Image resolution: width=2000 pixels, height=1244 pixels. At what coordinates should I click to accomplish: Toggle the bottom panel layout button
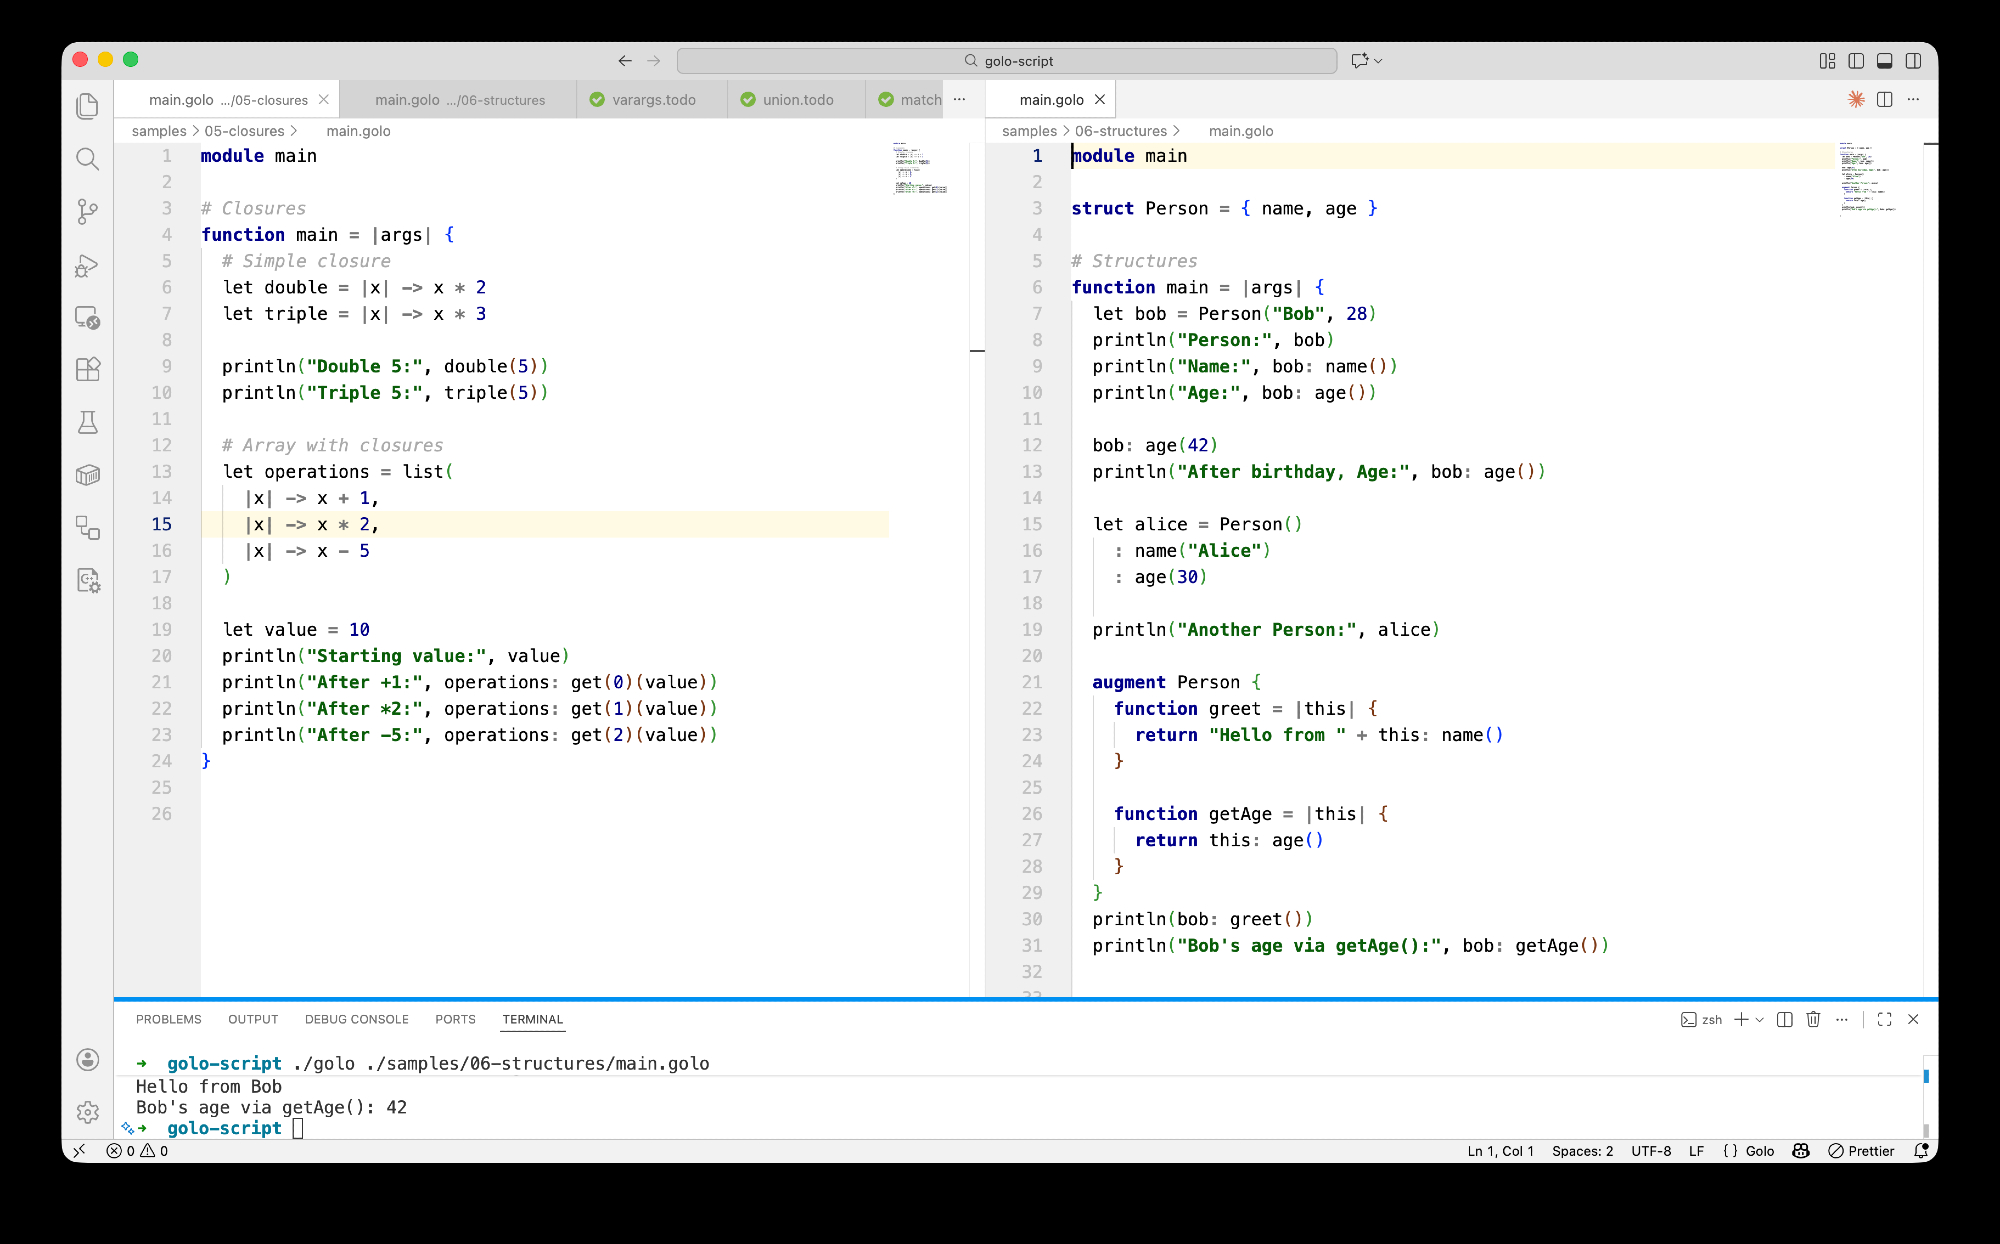(1884, 61)
